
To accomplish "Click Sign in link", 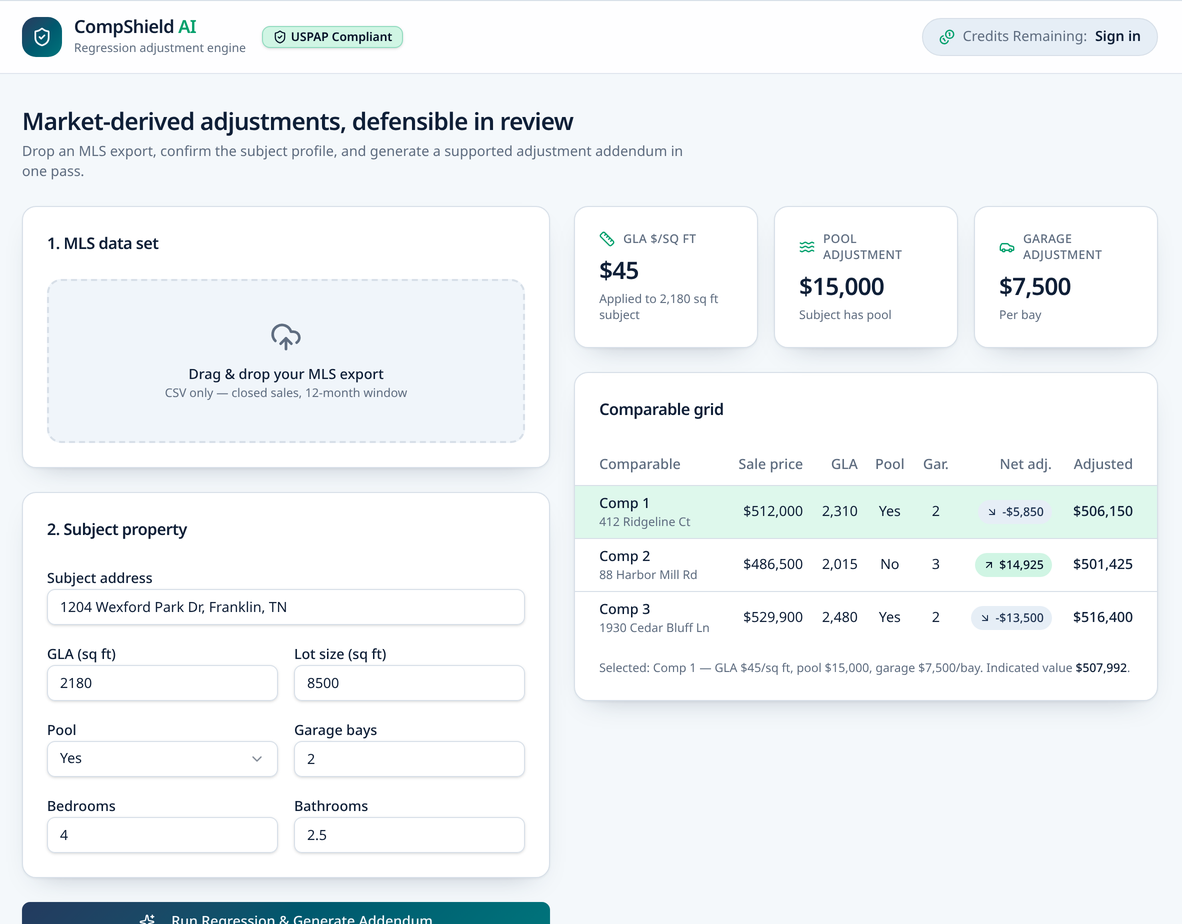I will (1117, 36).
